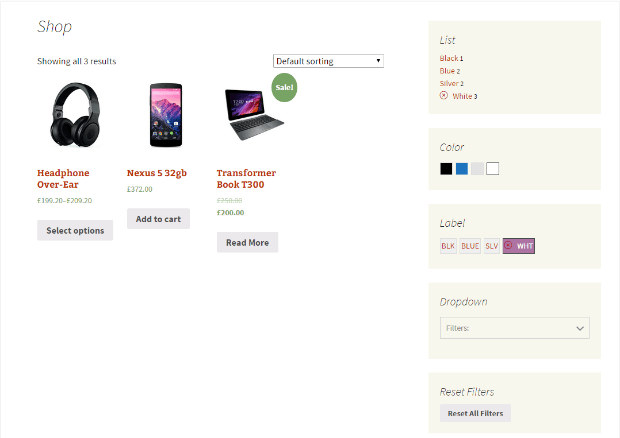Viewport: 620px width, 438px height.
Task: Filter by Silver in the List widget
Action: pos(449,83)
